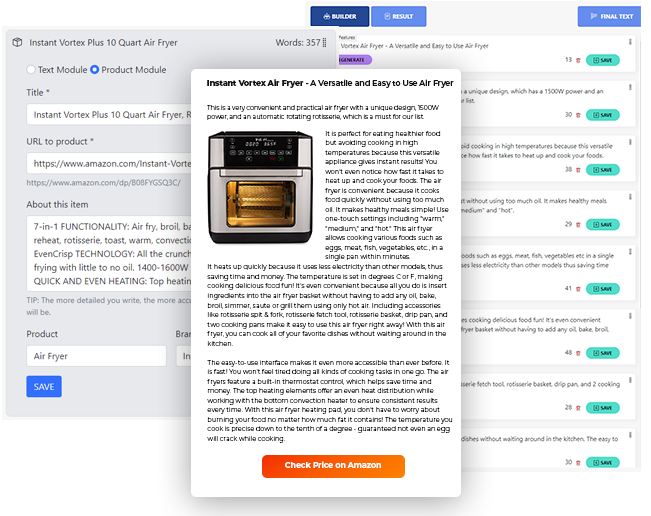Viewport: 651px width, 516px height.
Task: Click the air fryer product image in preview
Action: coord(261,187)
